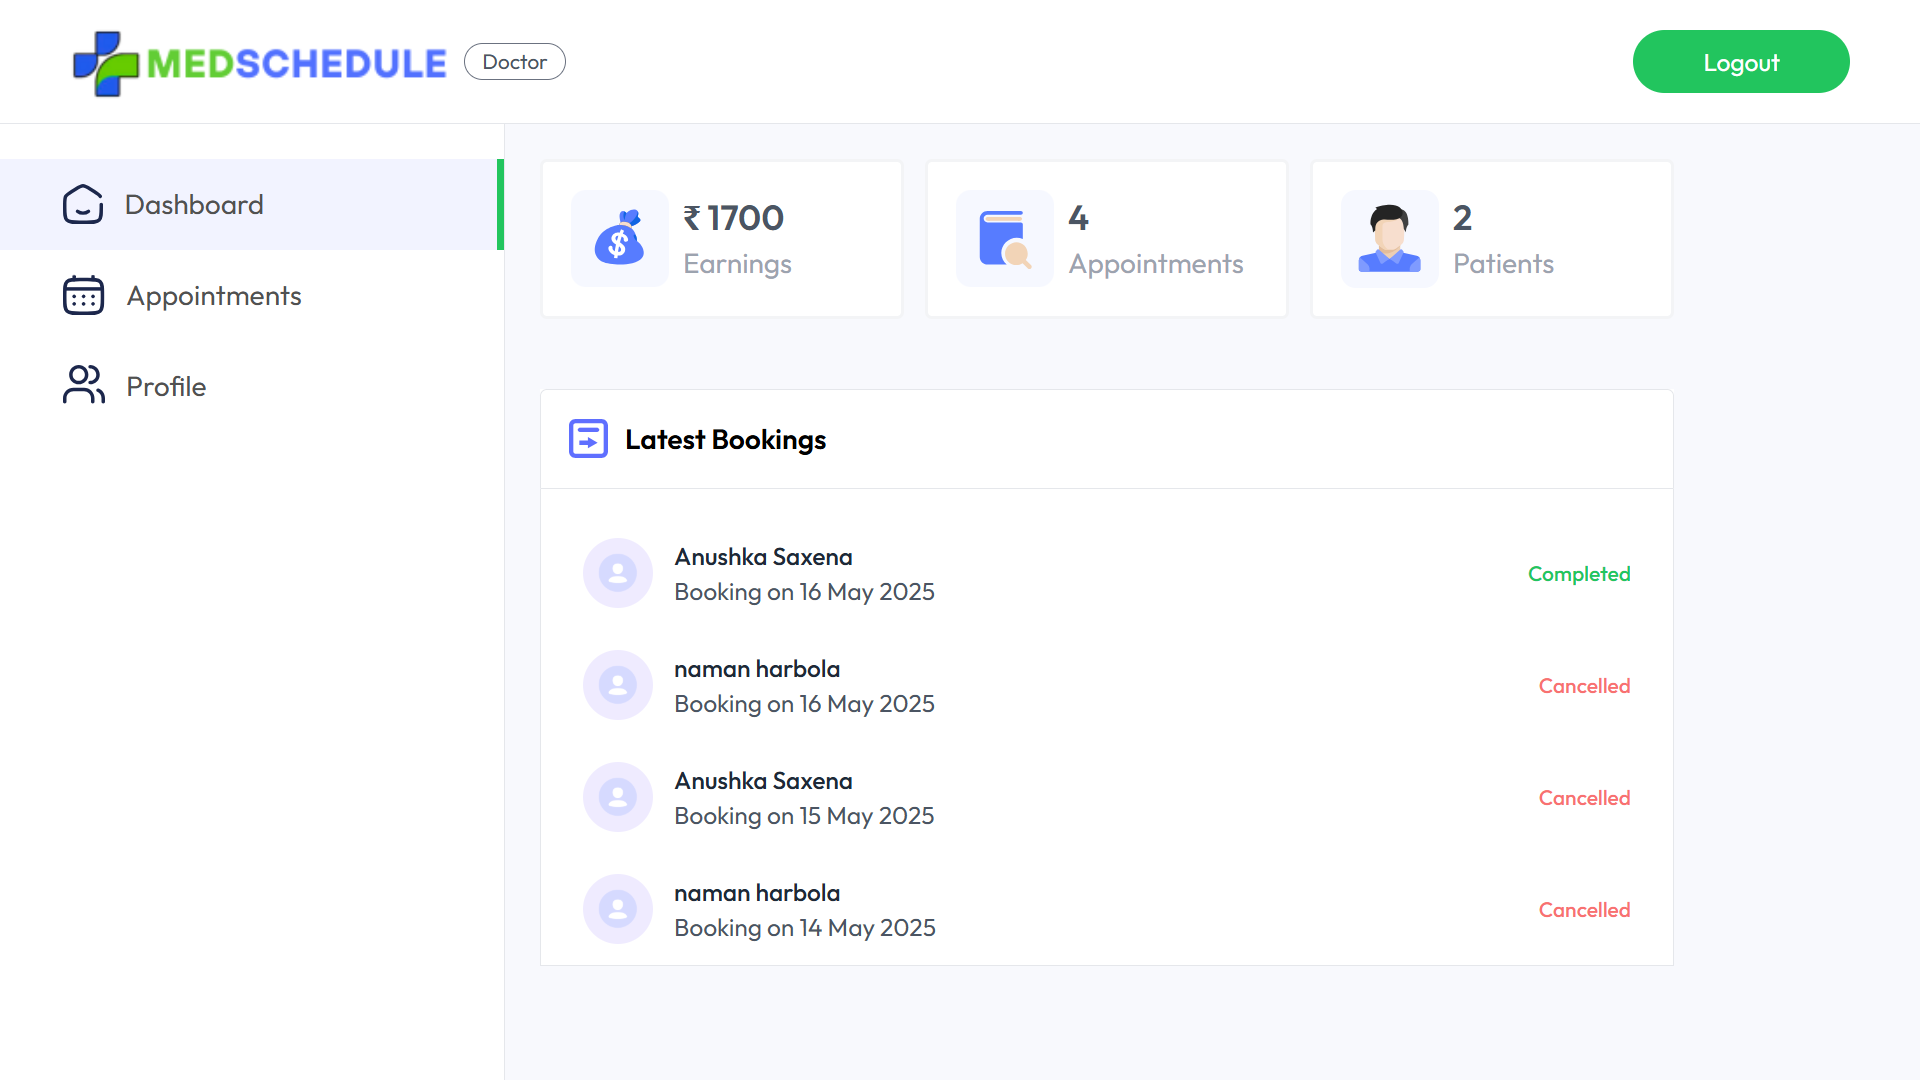Screen dimensions: 1920x1080
Task: Click the Doctor role badge
Action: [514, 62]
